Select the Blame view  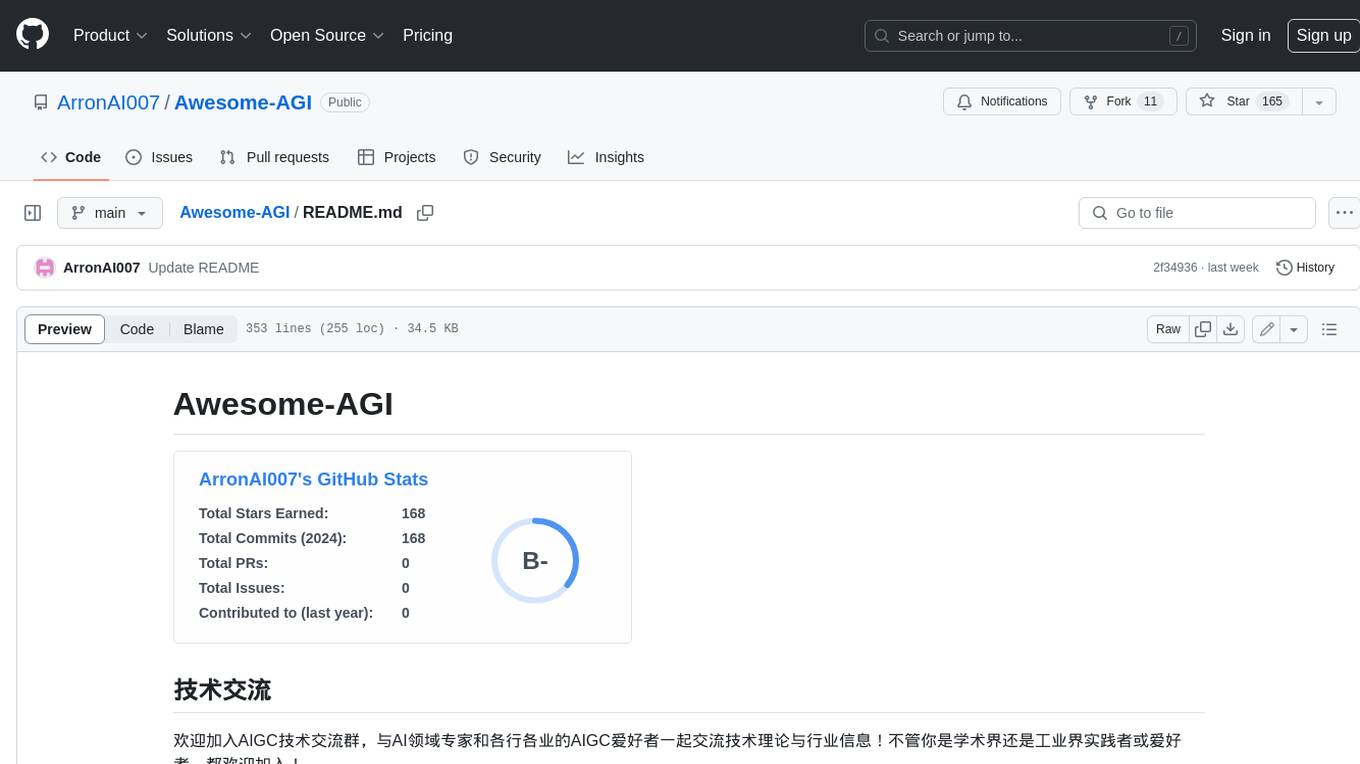coord(203,329)
